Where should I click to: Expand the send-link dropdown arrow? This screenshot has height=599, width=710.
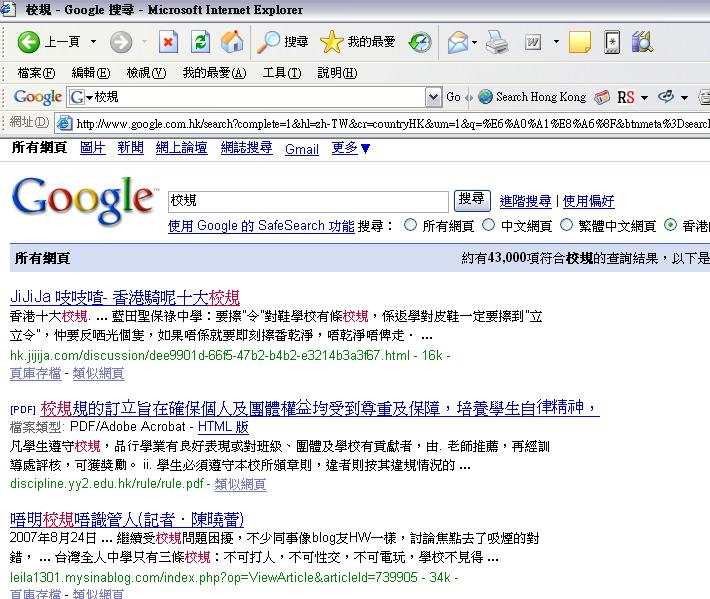coord(684,97)
